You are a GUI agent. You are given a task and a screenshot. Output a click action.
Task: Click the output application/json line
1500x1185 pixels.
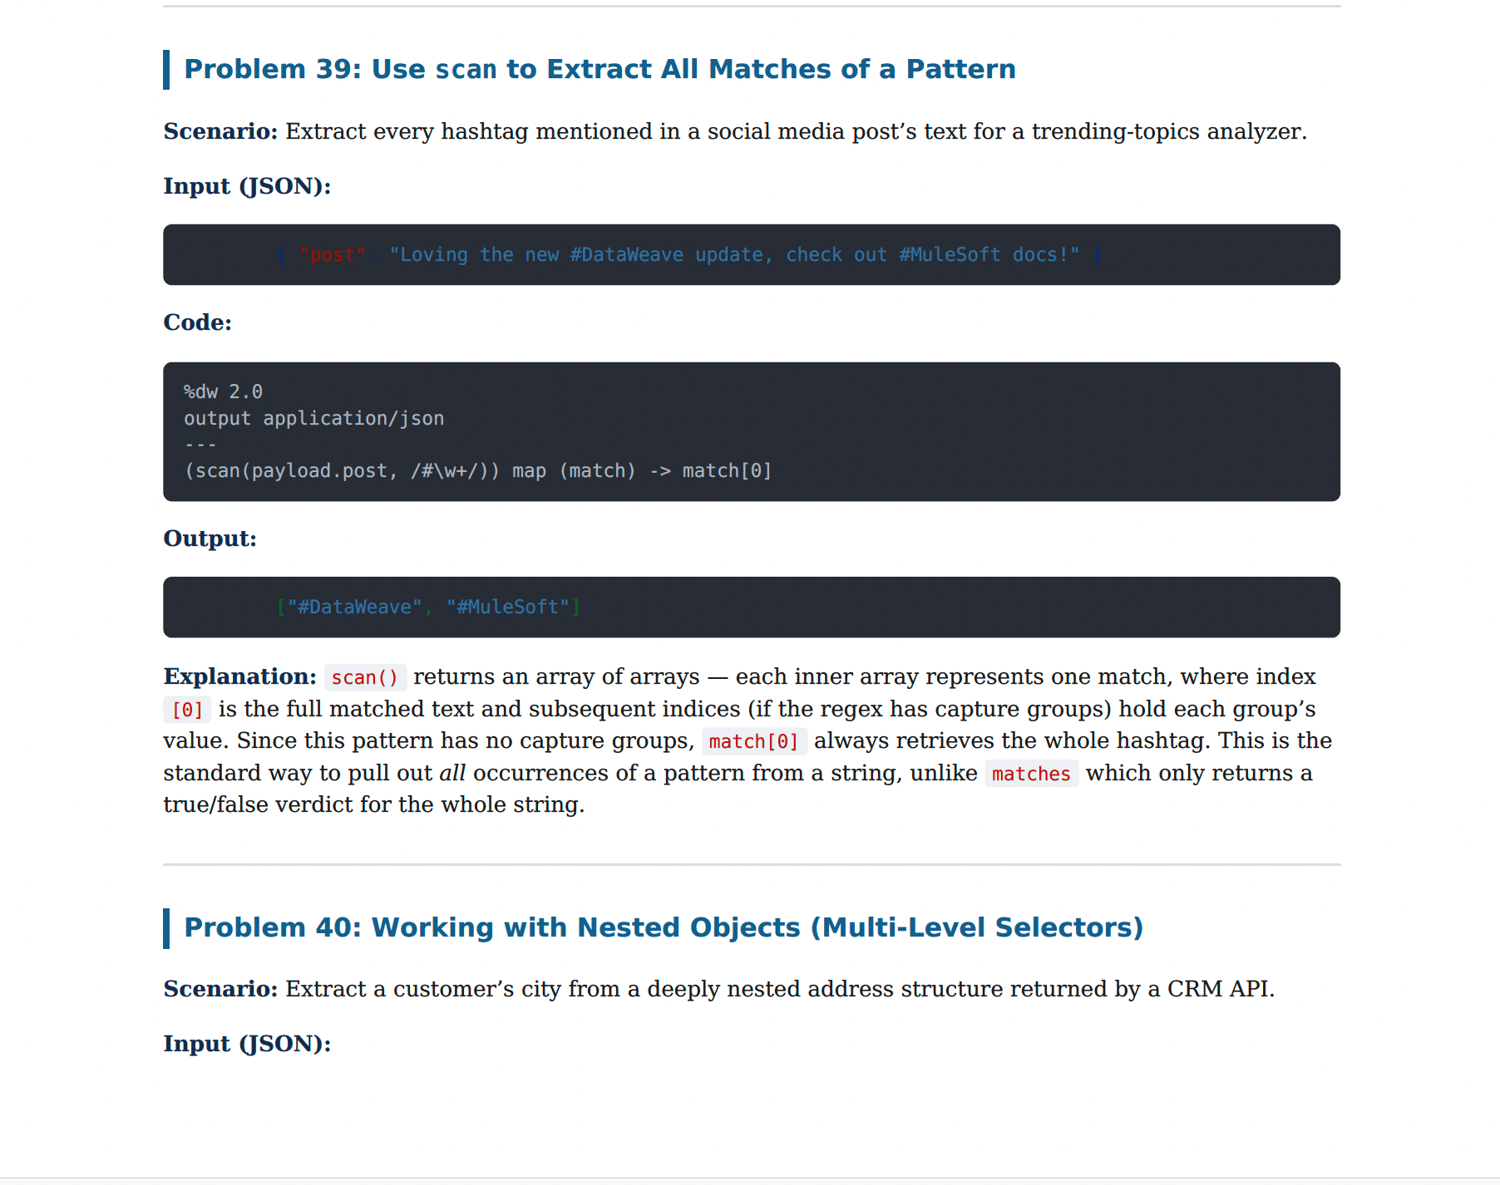click(x=314, y=418)
